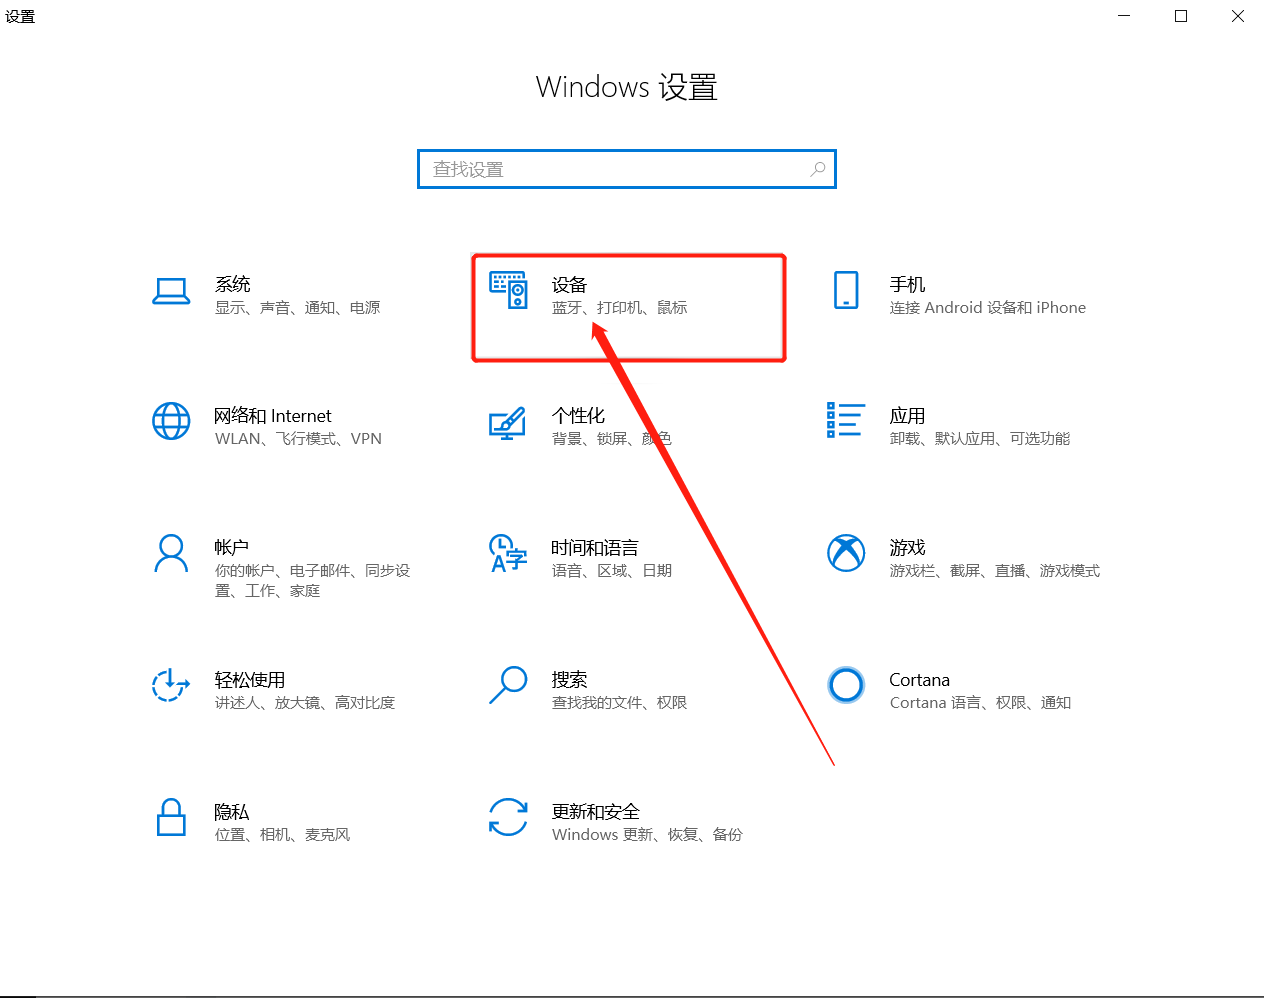Click the Search magnifier tile icon
The image size is (1264, 998).
pyautogui.click(x=508, y=685)
